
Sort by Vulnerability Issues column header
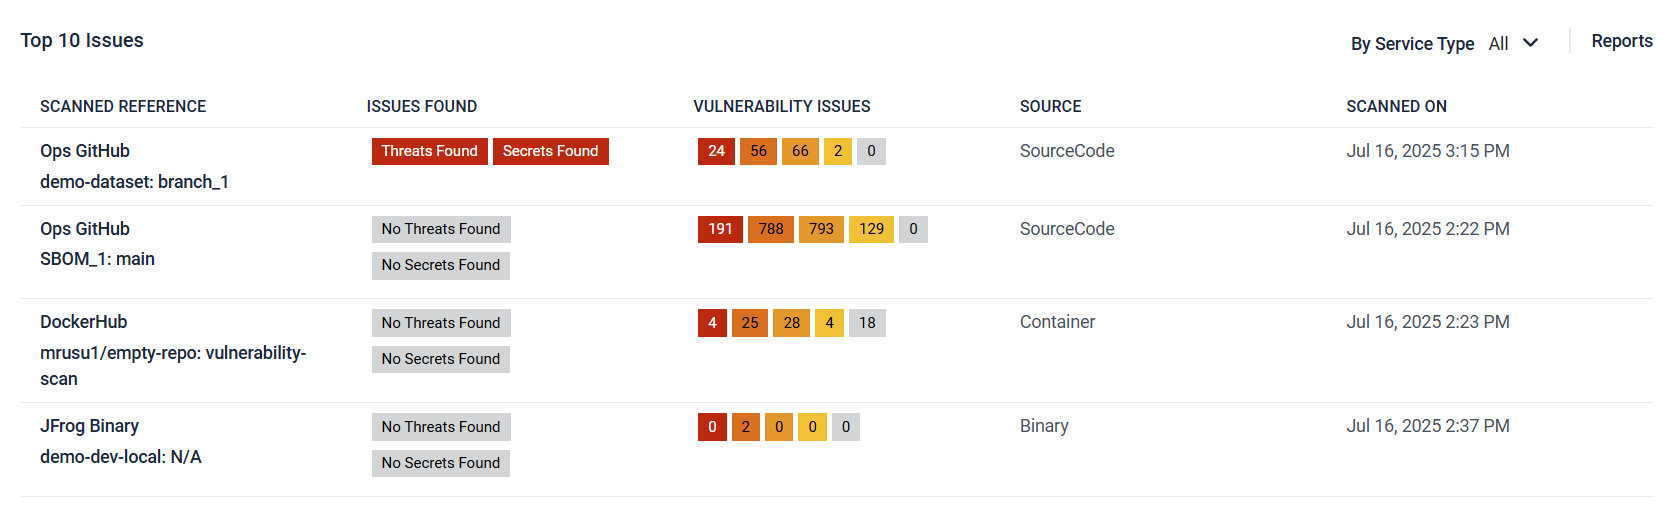pyautogui.click(x=782, y=106)
